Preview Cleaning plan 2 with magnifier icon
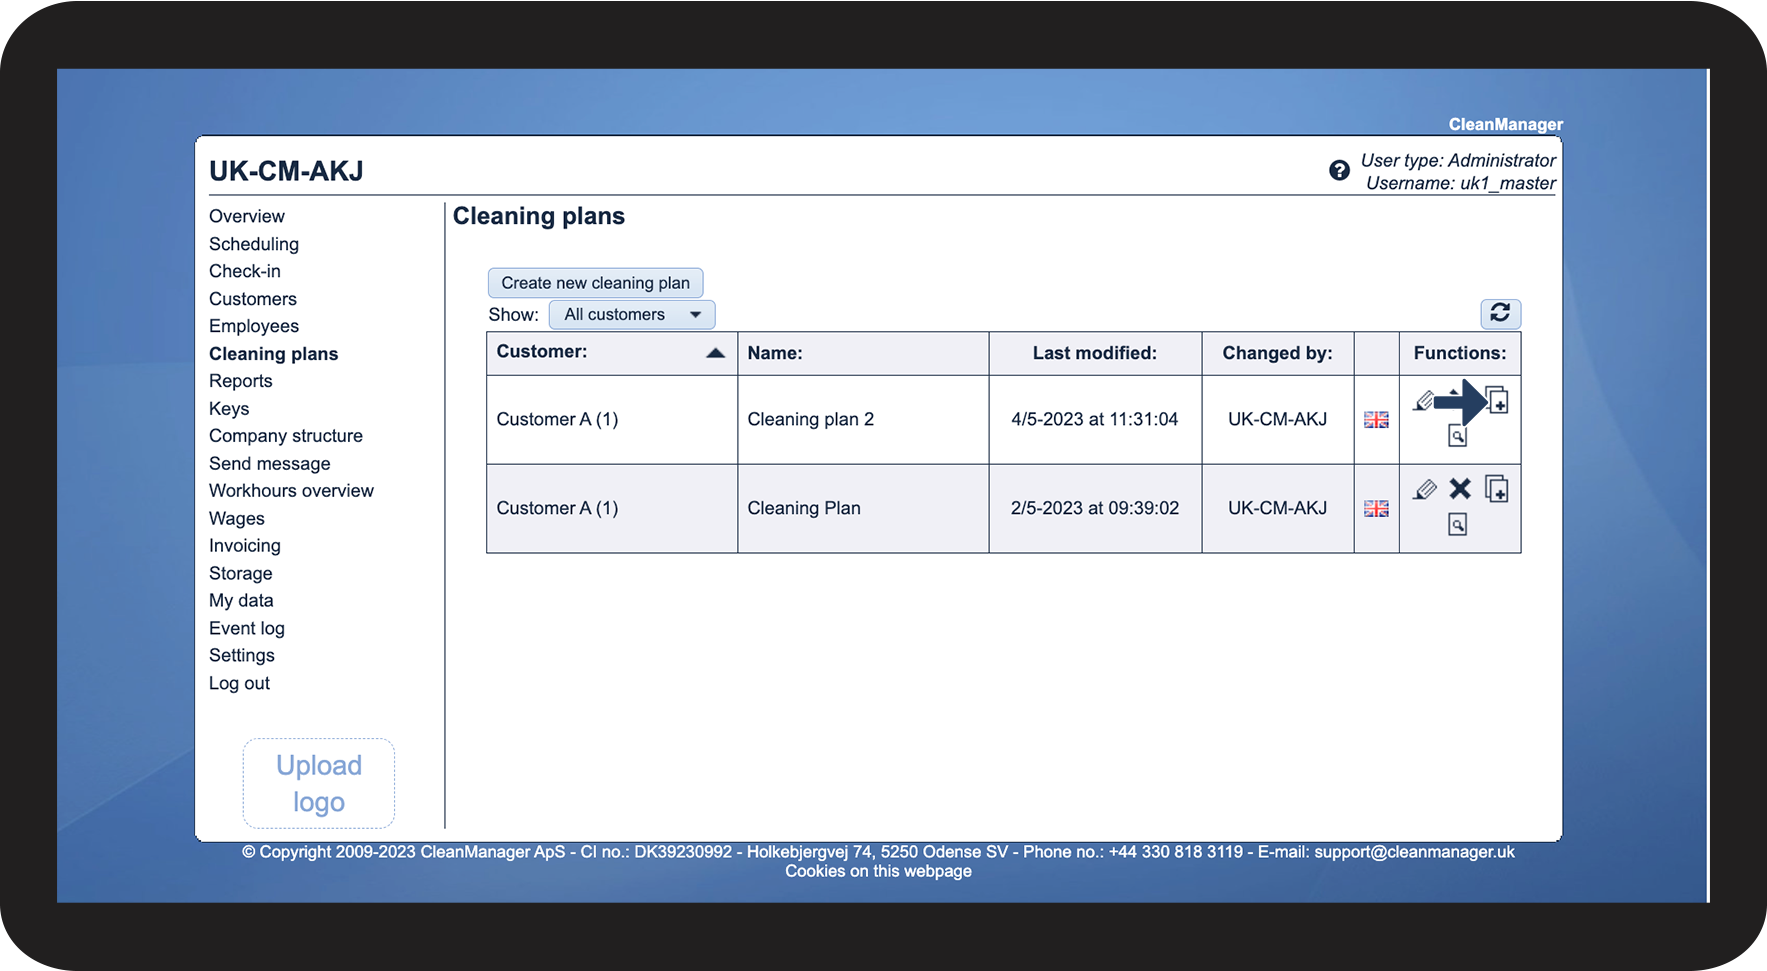This screenshot has height=971, width=1767. (x=1458, y=436)
